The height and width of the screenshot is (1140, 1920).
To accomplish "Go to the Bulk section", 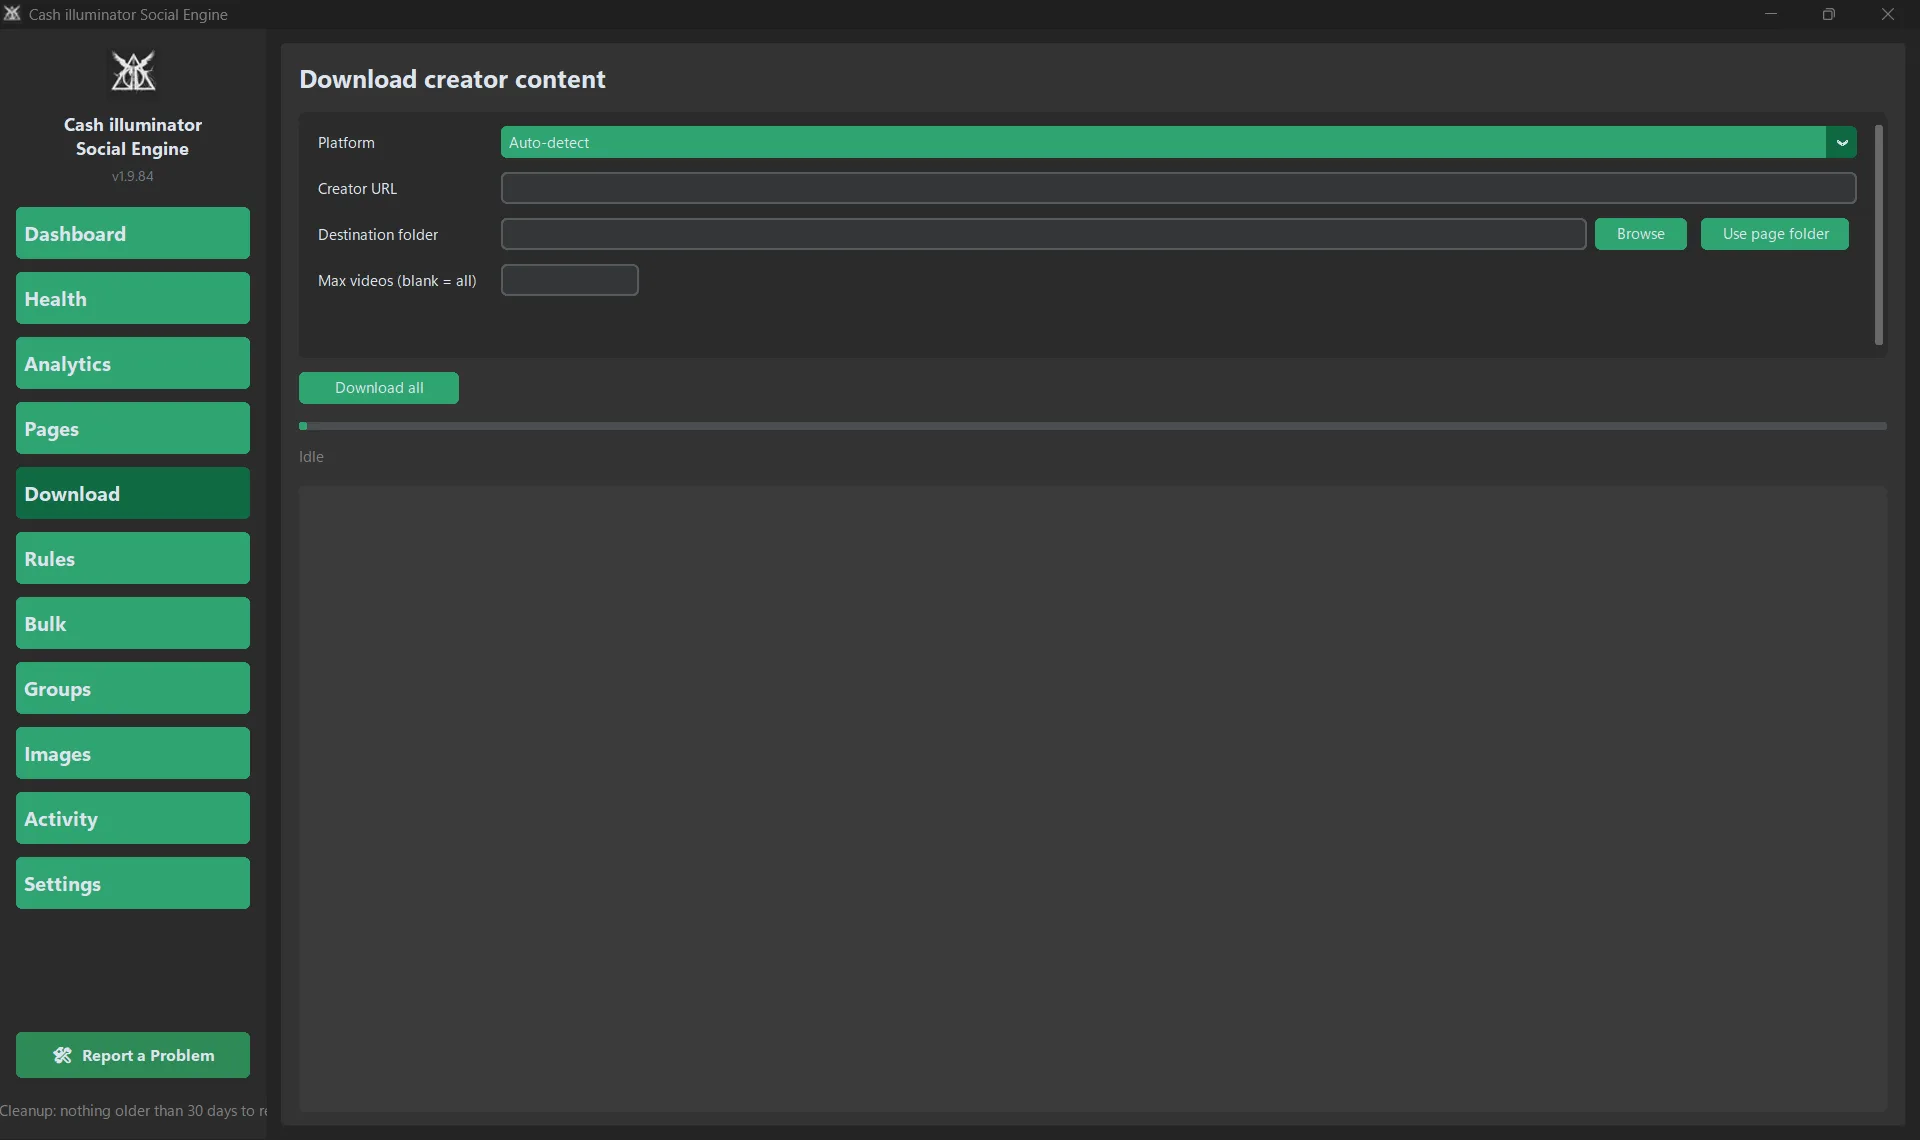I will pyautogui.click(x=133, y=623).
